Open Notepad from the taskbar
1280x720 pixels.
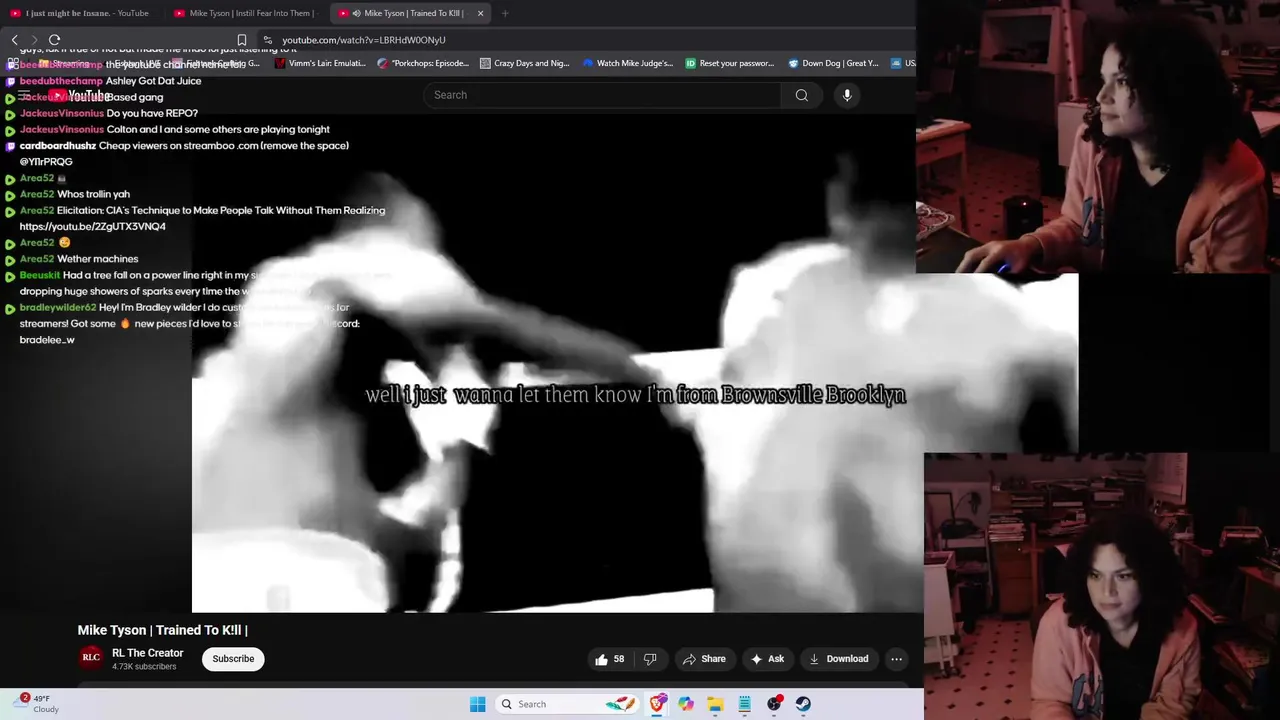click(744, 704)
